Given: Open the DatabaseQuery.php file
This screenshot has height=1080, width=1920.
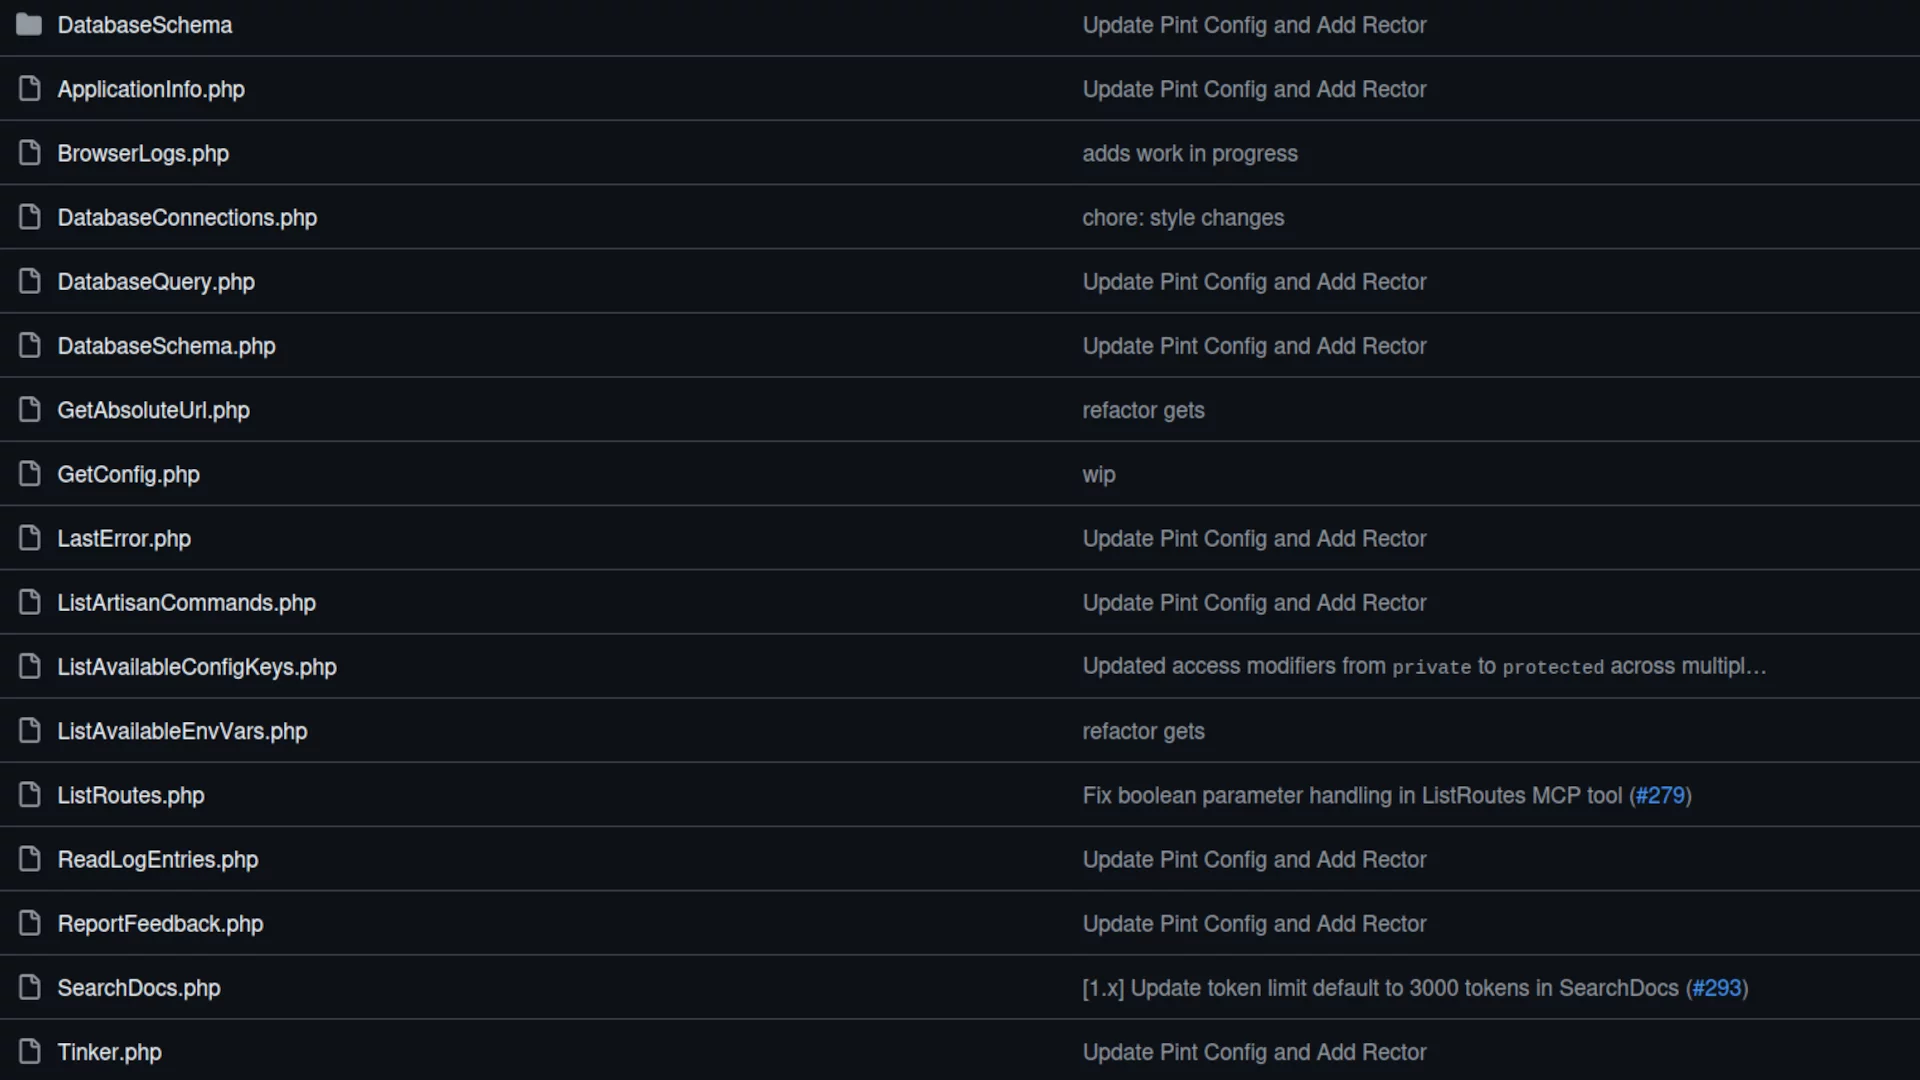Looking at the screenshot, I should pyautogui.click(x=156, y=282).
